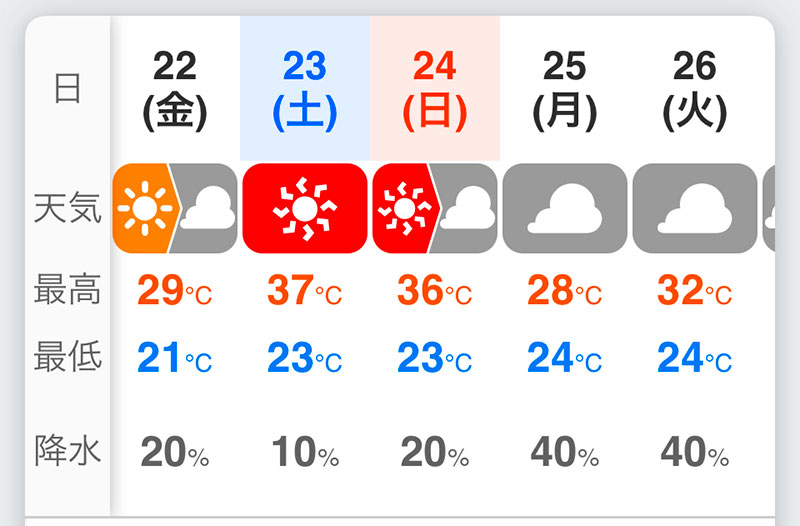
Task: Click the 降水 precipitation row label
Action: [x=68, y=452]
